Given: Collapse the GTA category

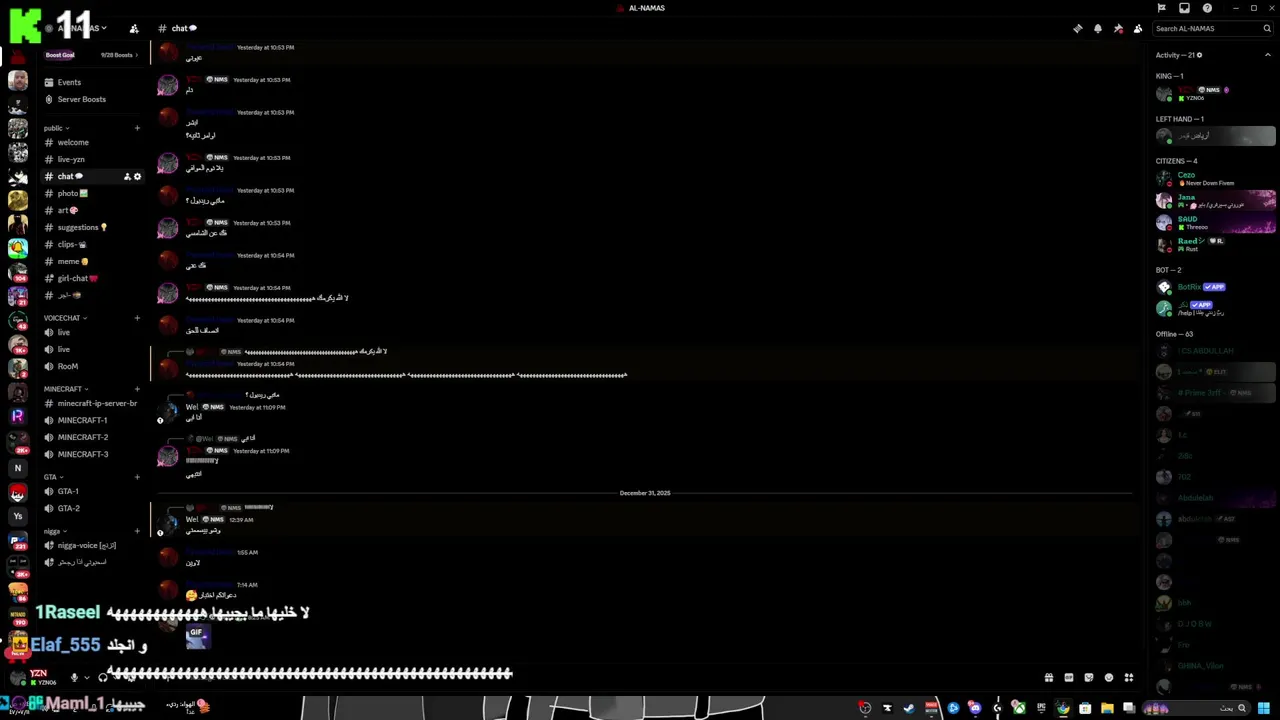Looking at the screenshot, I should point(53,477).
